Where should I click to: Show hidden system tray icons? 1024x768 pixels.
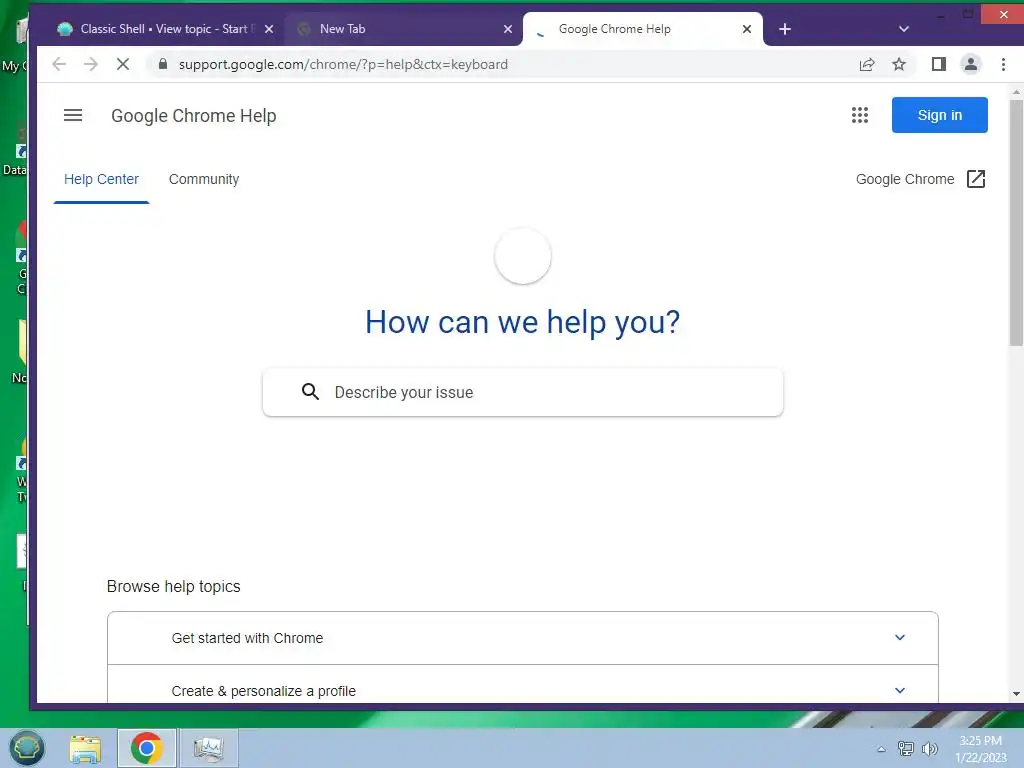(x=881, y=749)
